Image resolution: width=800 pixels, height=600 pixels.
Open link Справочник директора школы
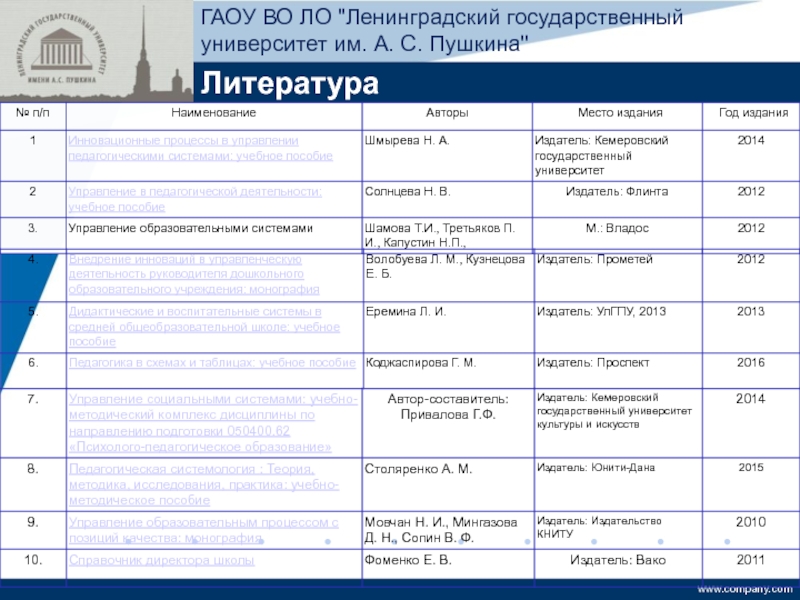[x=161, y=560]
